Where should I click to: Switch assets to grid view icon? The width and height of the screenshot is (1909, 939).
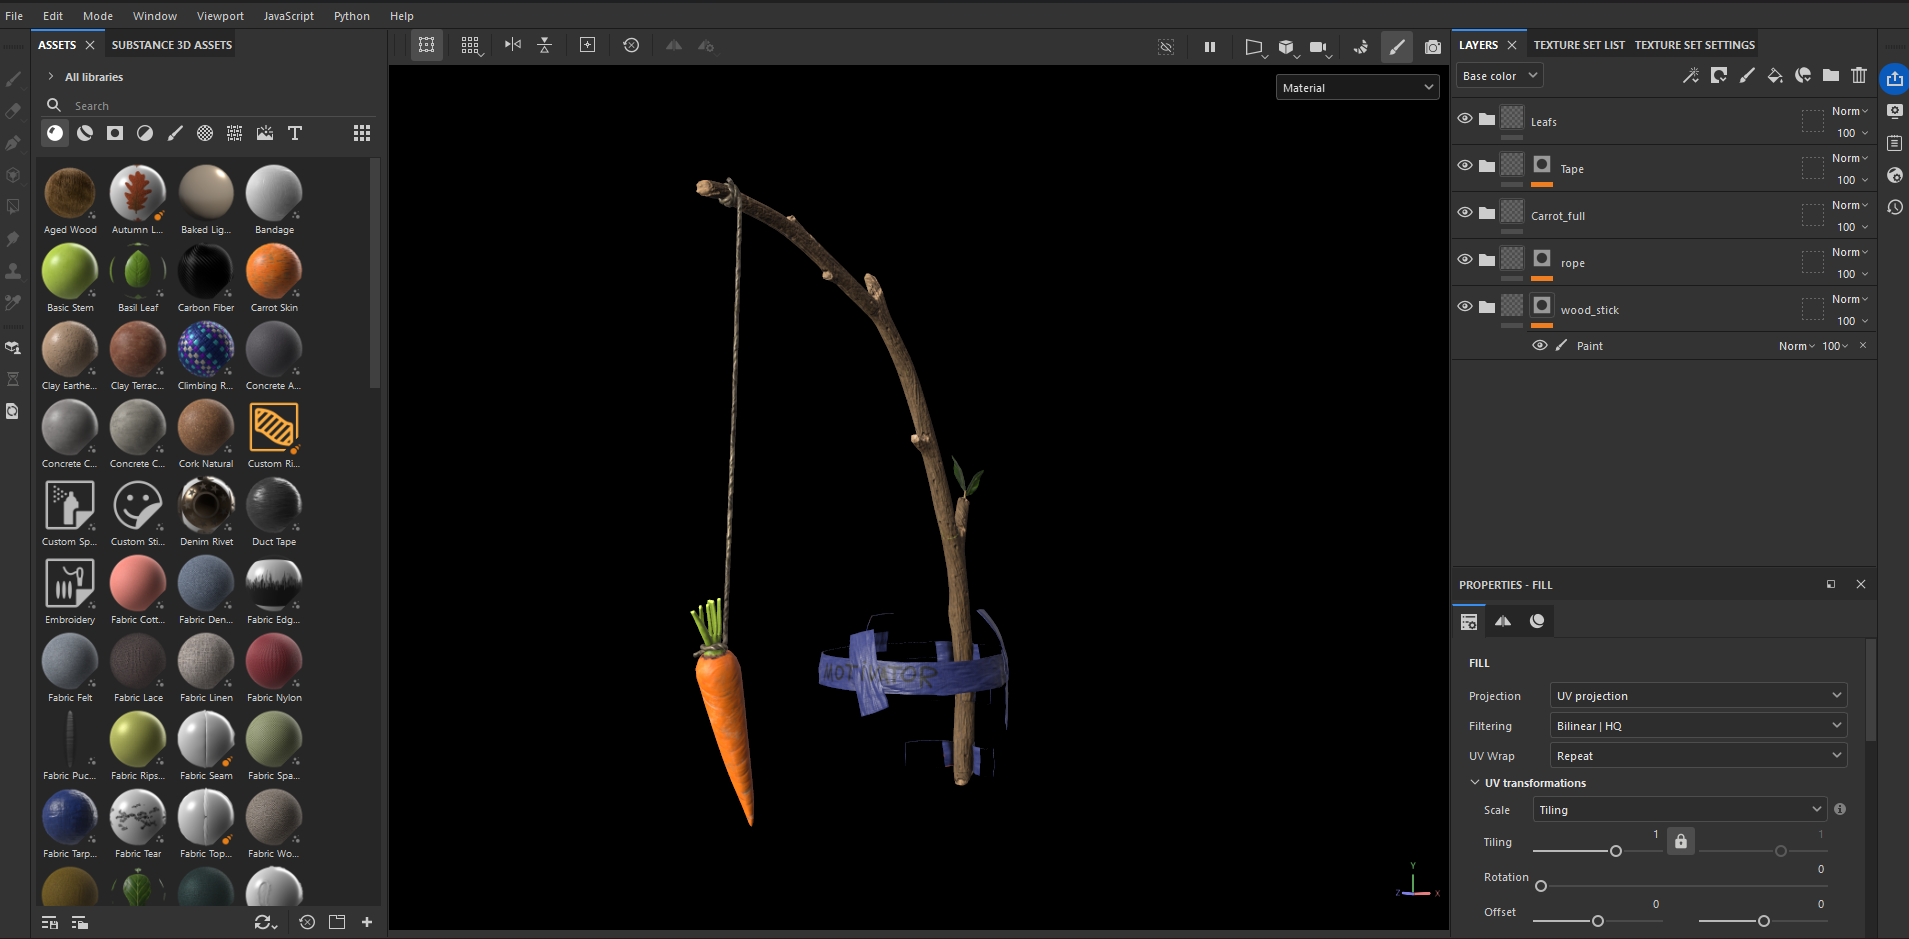pyautogui.click(x=362, y=133)
